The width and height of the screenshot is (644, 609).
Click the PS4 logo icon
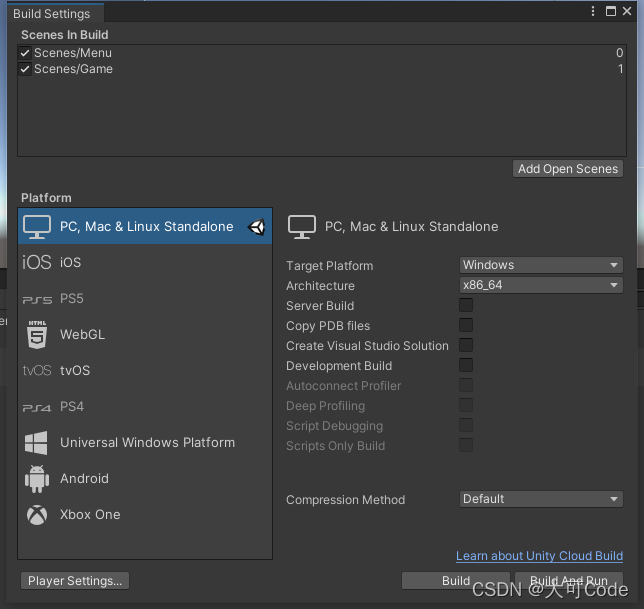click(x=37, y=408)
